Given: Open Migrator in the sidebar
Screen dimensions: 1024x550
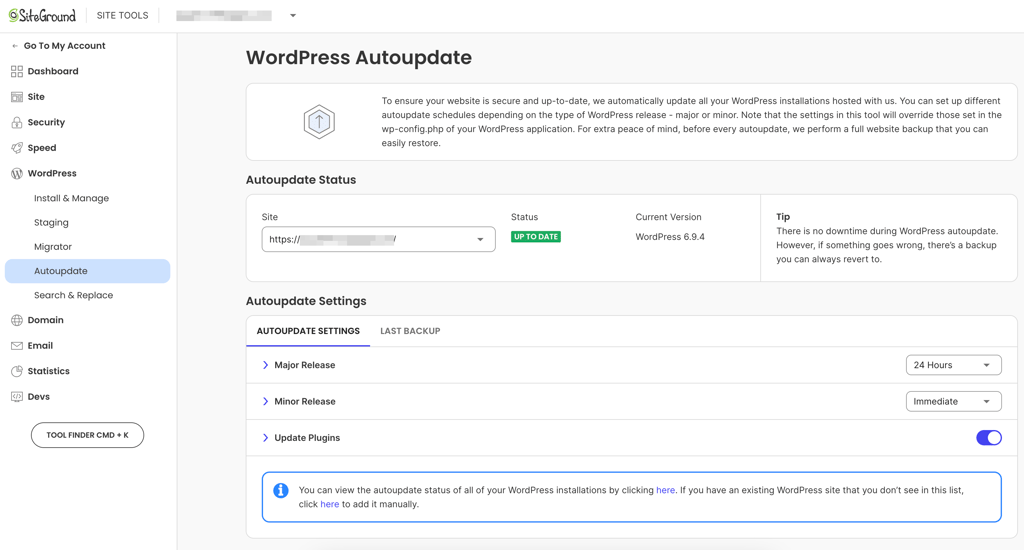Looking at the screenshot, I should click(53, 247).
